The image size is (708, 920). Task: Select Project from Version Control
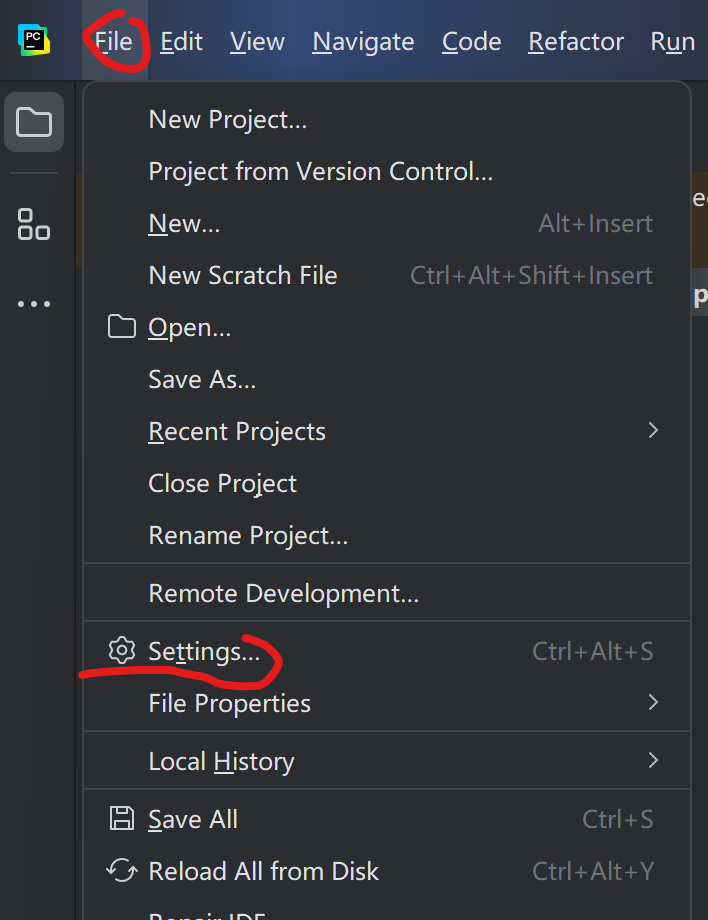coord(320,172)
